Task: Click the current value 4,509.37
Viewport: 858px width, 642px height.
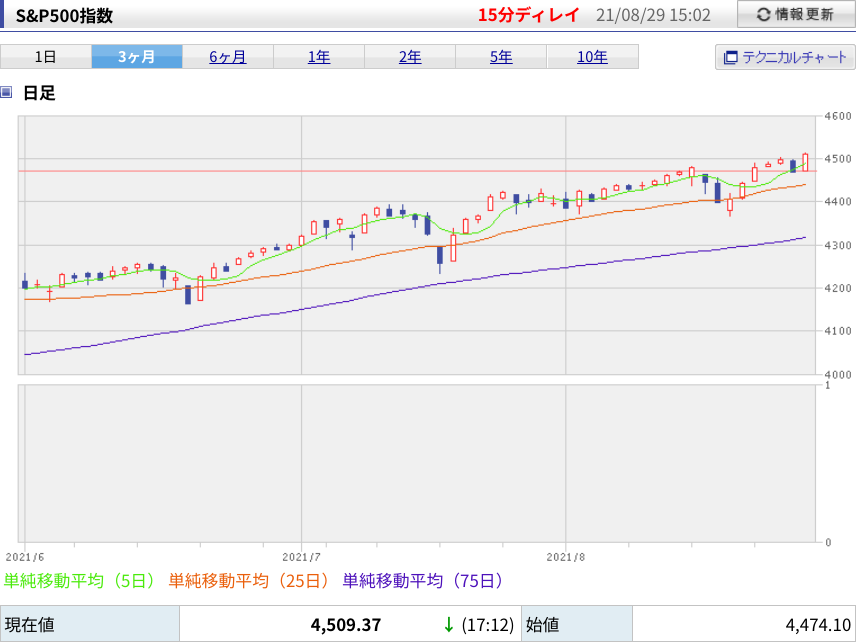Action: 346,624
